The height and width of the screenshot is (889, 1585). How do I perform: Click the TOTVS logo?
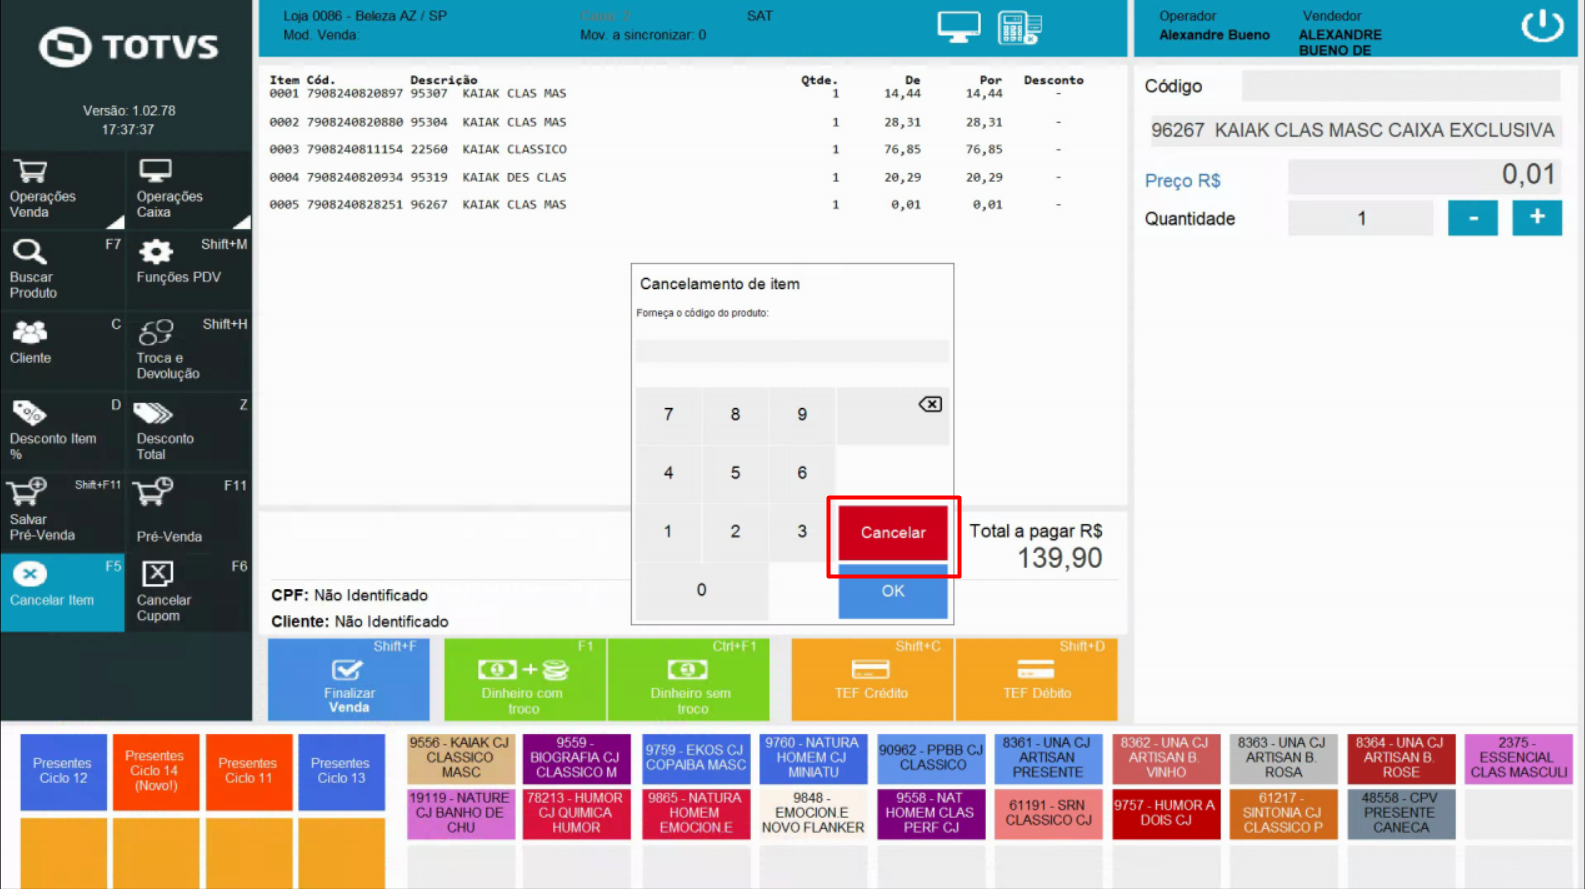click(x=128, y=47)
